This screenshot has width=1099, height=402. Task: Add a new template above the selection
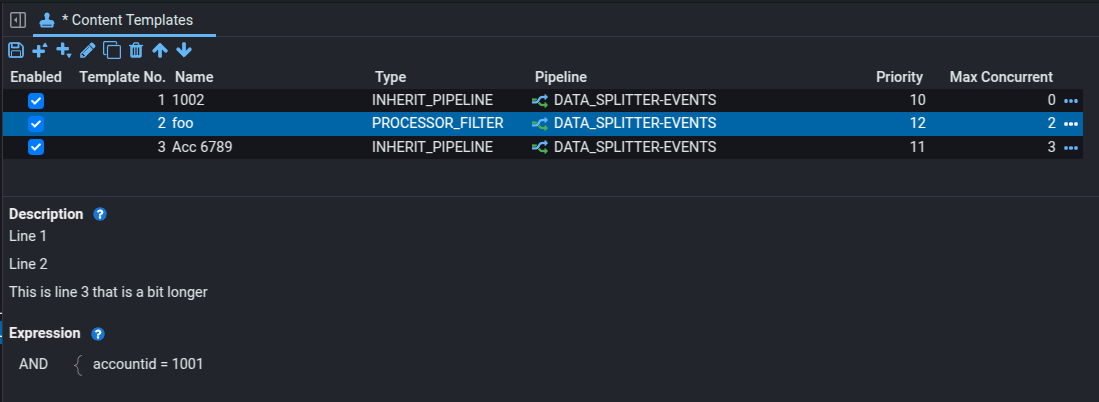click(x=40, y=50)
